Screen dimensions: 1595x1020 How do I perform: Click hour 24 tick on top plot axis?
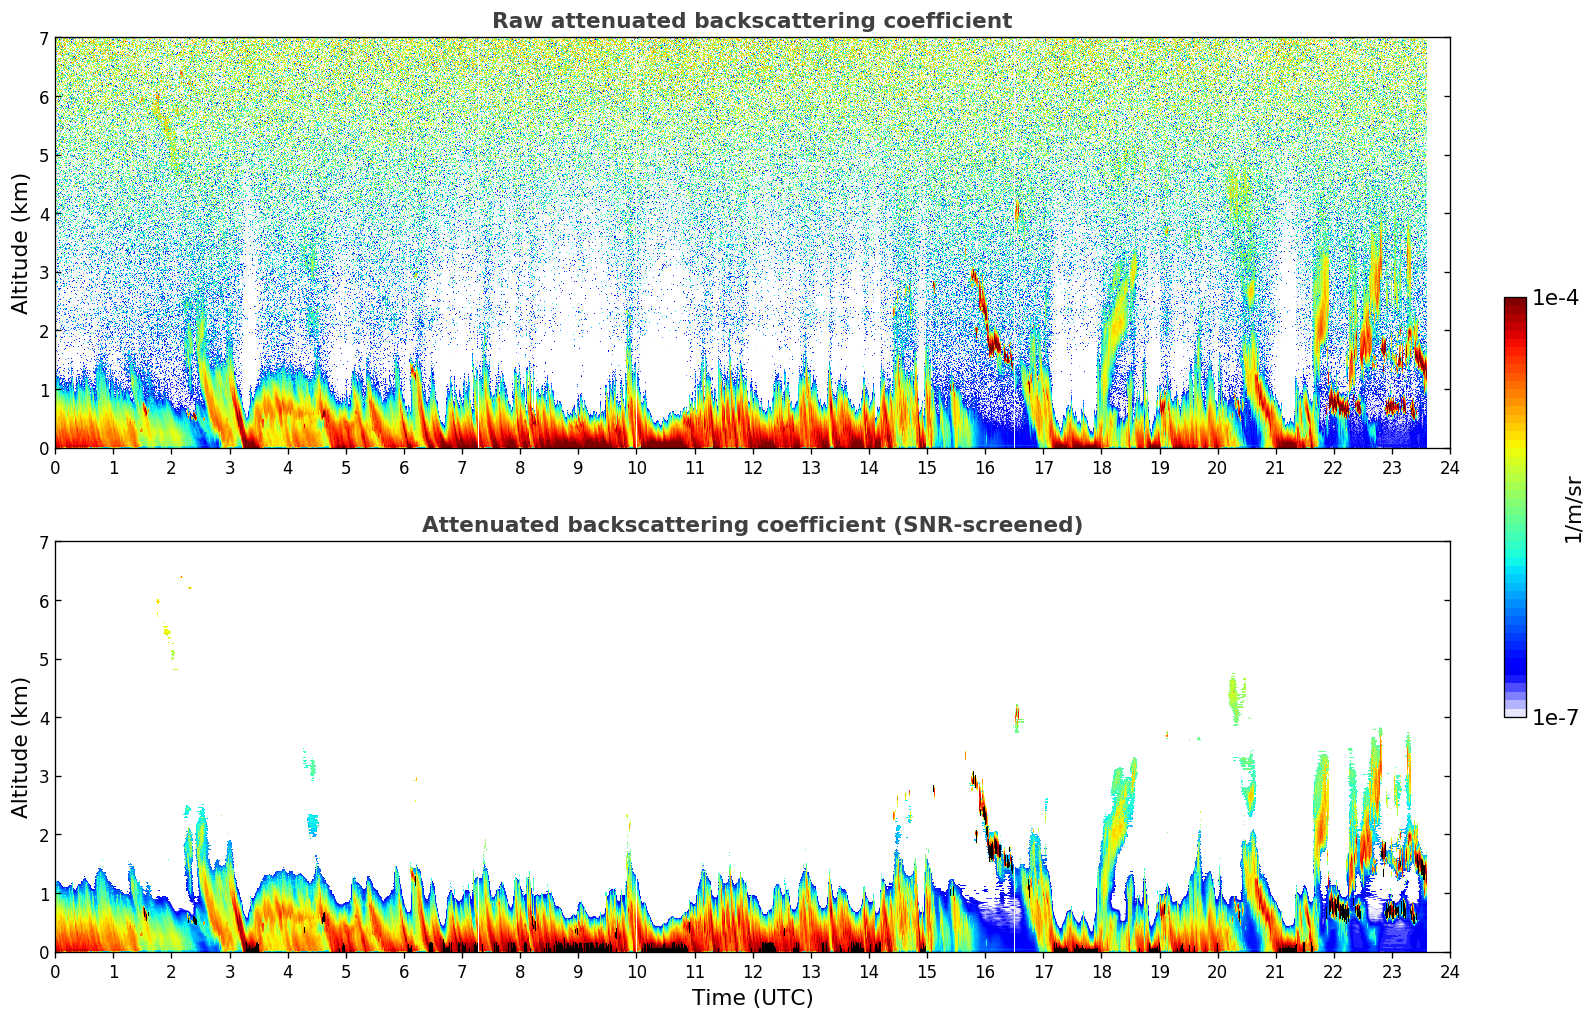(1449, 468)
